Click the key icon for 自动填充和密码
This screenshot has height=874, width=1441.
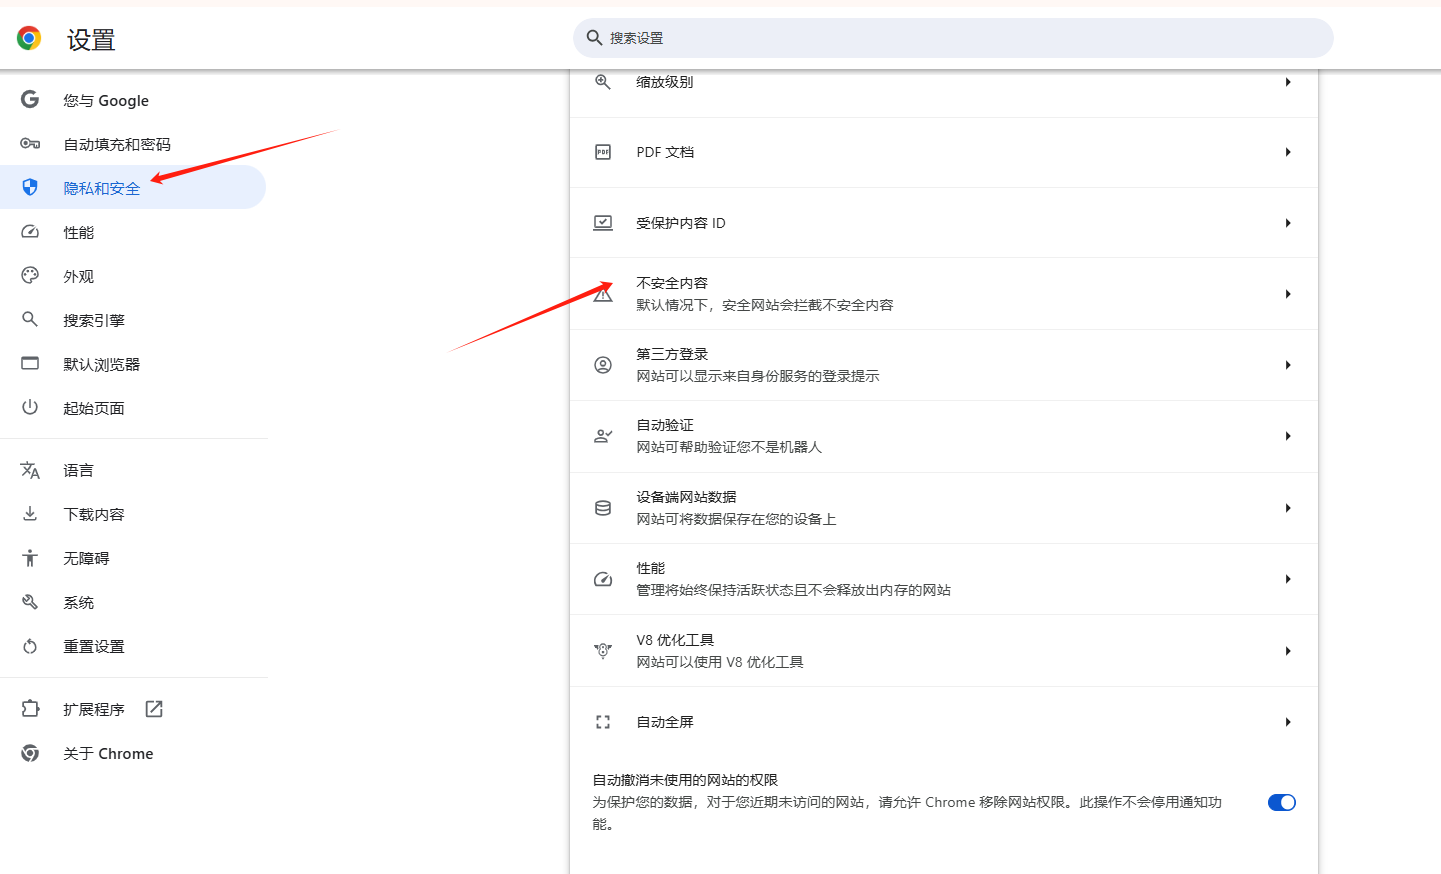[x=30, y=144]
